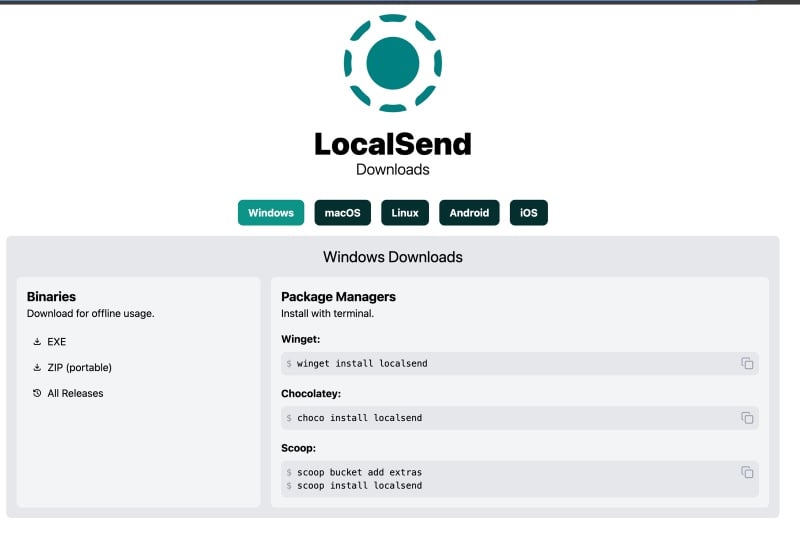Click the 'scoop install localsend' line

pos(359,486)
